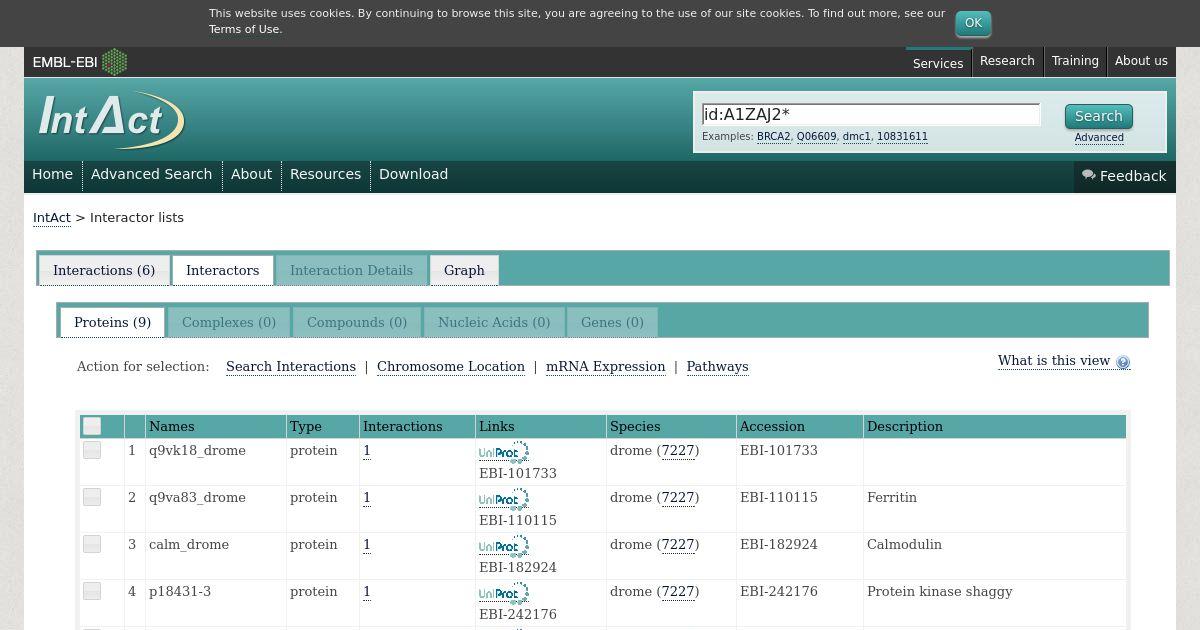Screen dimensions: 1200x630
Task: Open the Resources menu item
Action: coord(325,174)
